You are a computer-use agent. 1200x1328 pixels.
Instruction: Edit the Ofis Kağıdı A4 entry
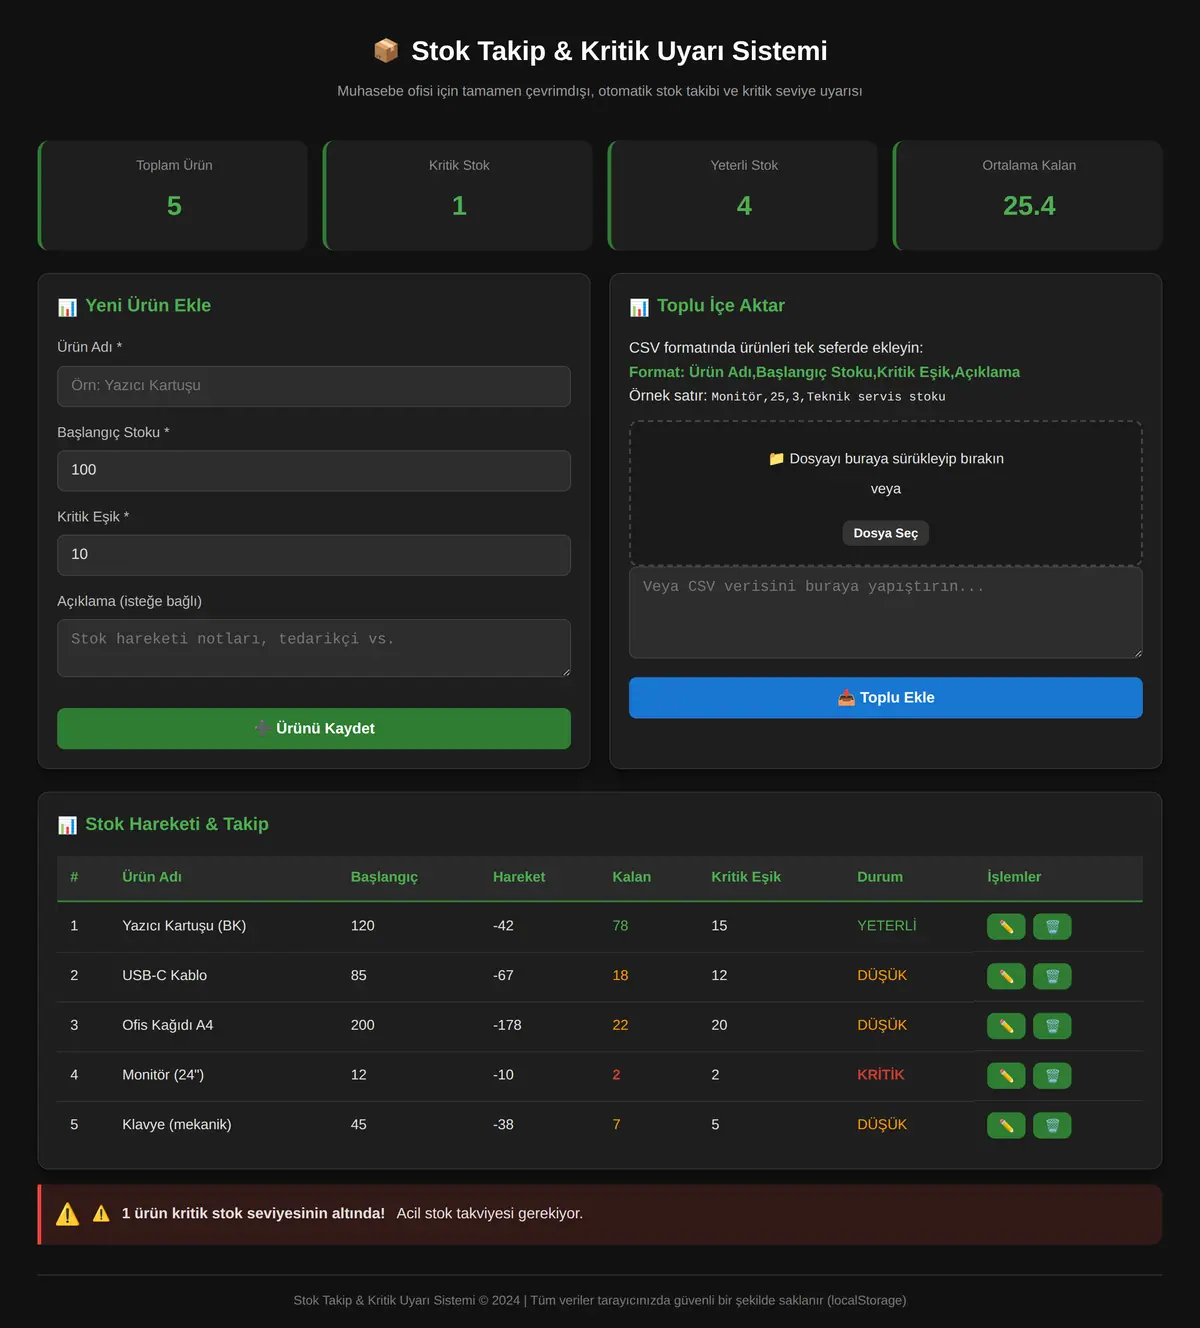pos(1006,1026)
